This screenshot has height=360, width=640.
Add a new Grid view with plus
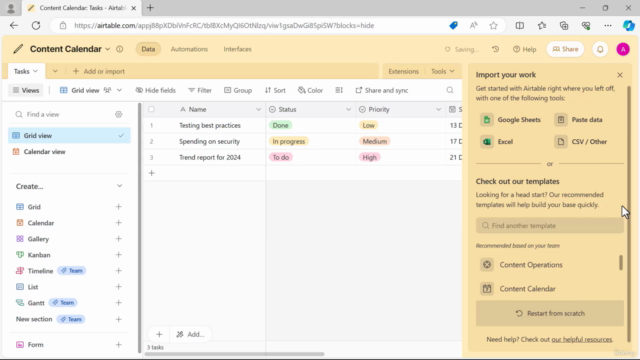pyautogui.click(x=118, y=207)
